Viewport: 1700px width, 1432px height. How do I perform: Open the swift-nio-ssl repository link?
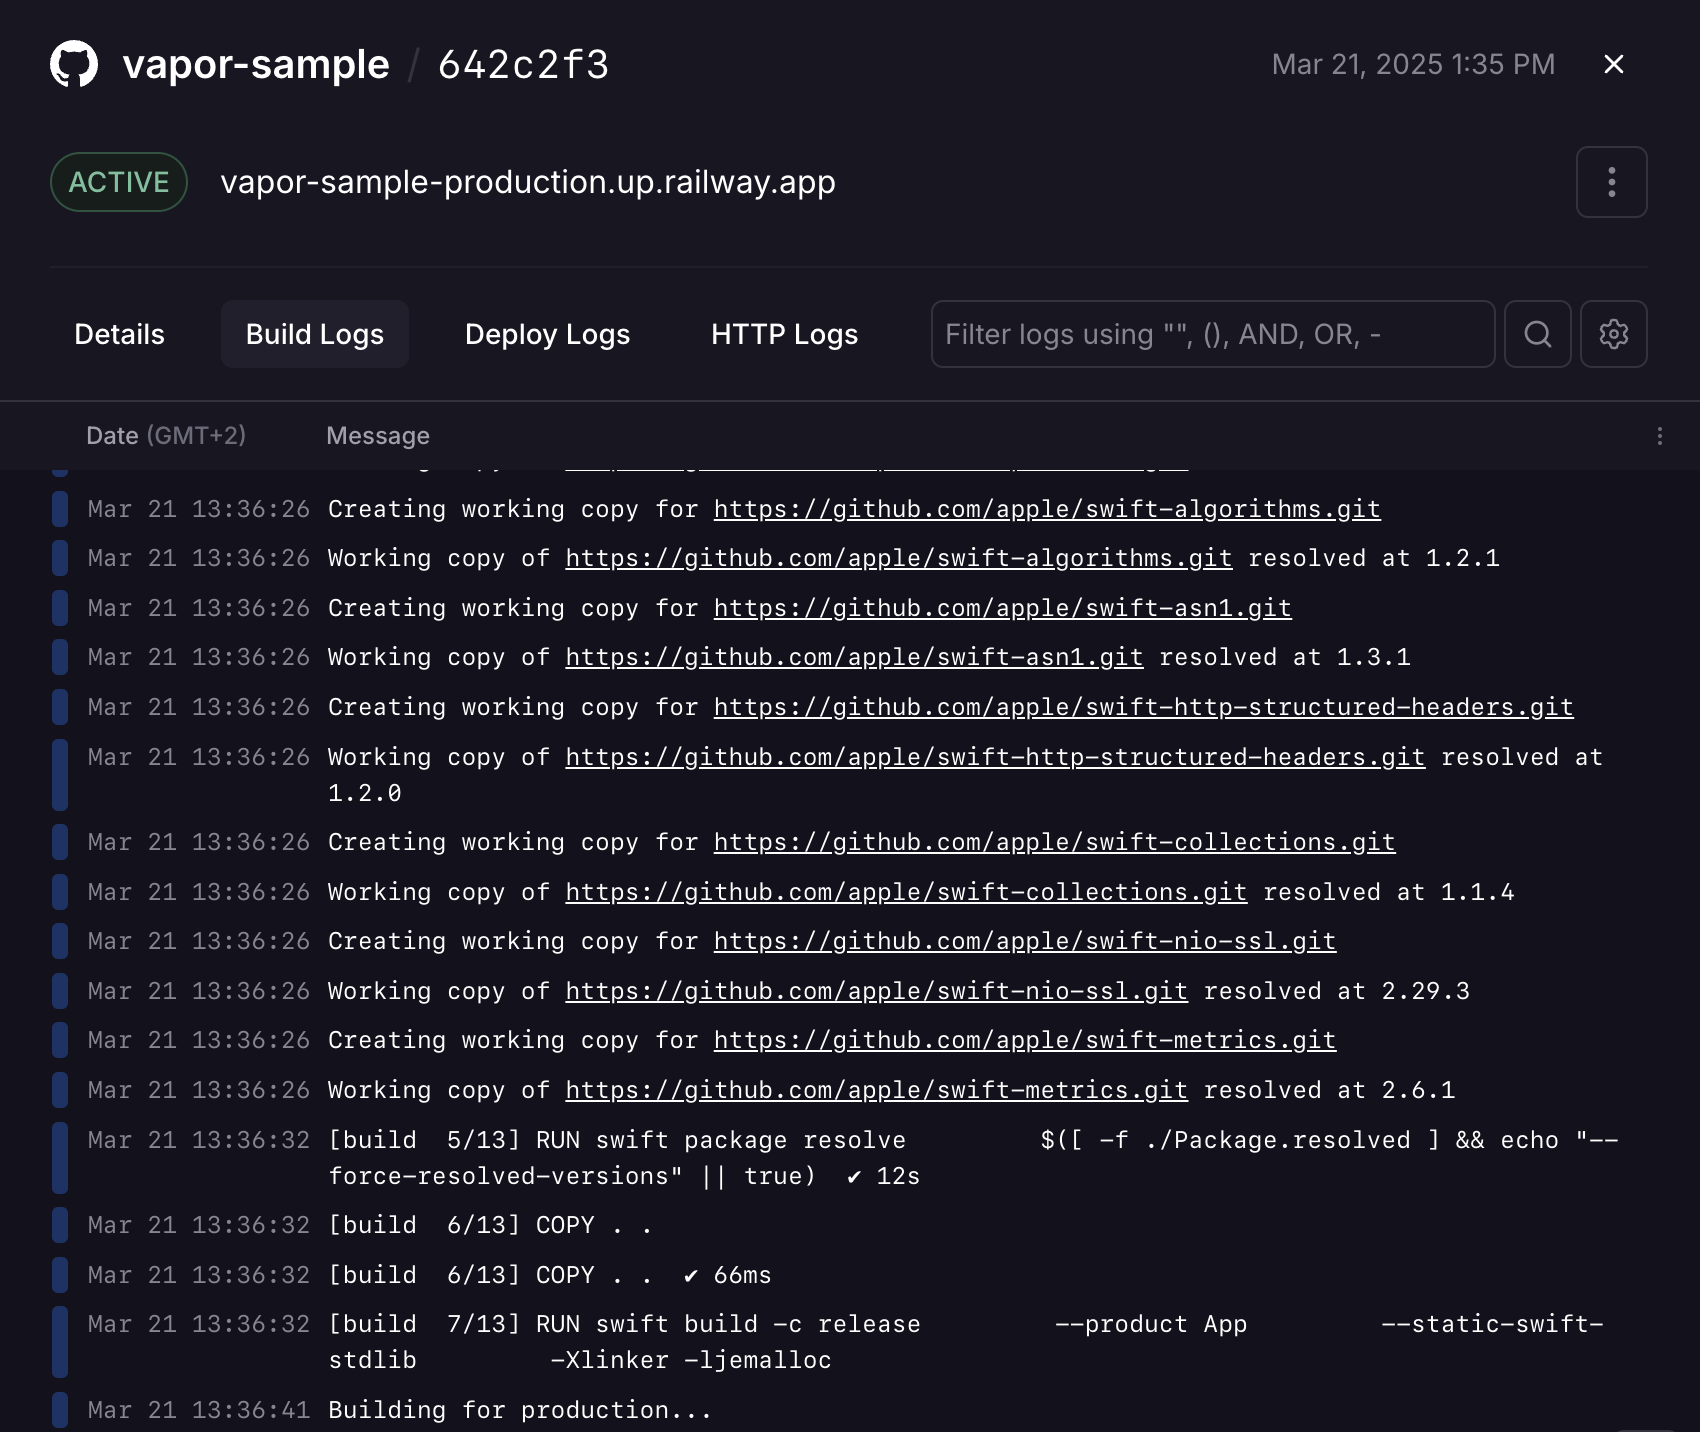coord(1023,940)
